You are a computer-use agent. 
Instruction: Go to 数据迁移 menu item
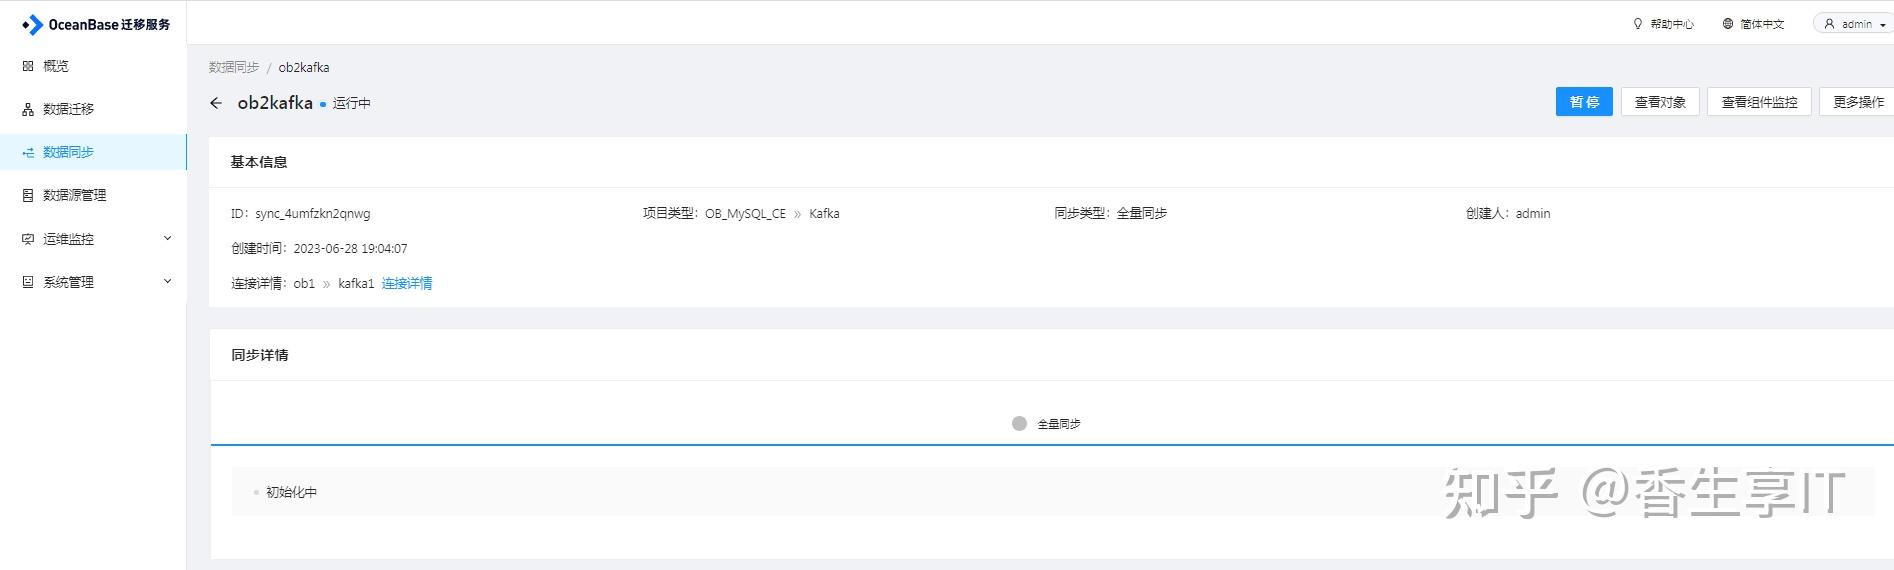pyautogui.click(x=68, y=109)
